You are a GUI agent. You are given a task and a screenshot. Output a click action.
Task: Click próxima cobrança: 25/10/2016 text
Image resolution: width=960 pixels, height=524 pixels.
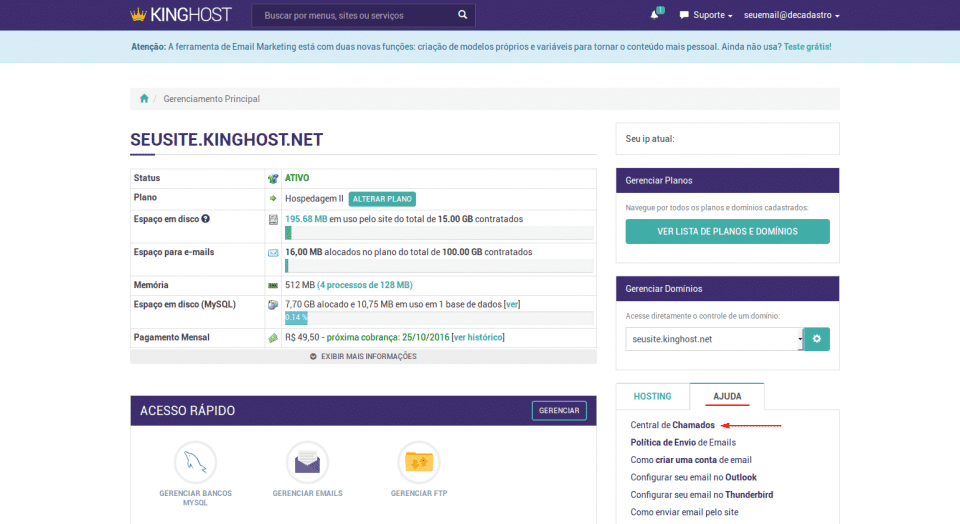[x=388, y=337]
